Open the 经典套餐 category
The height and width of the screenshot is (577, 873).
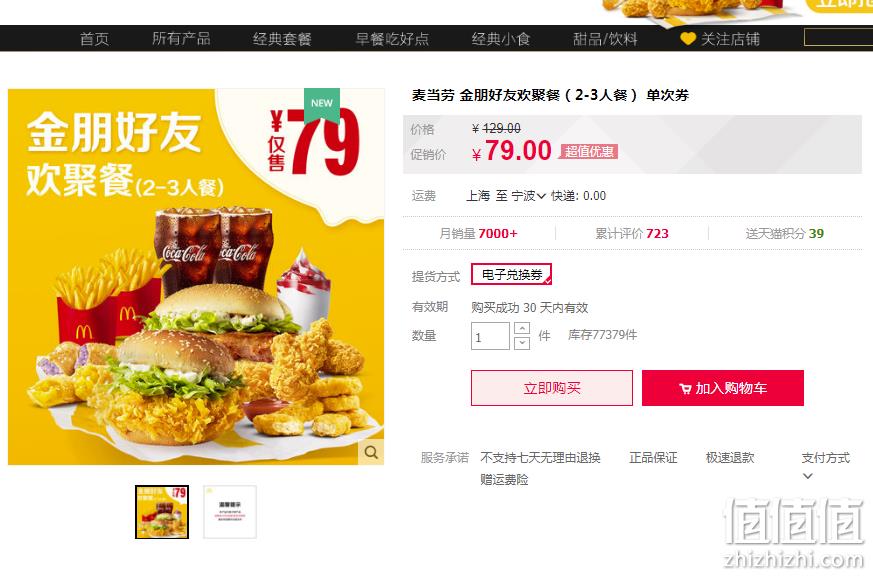[282, 39]
